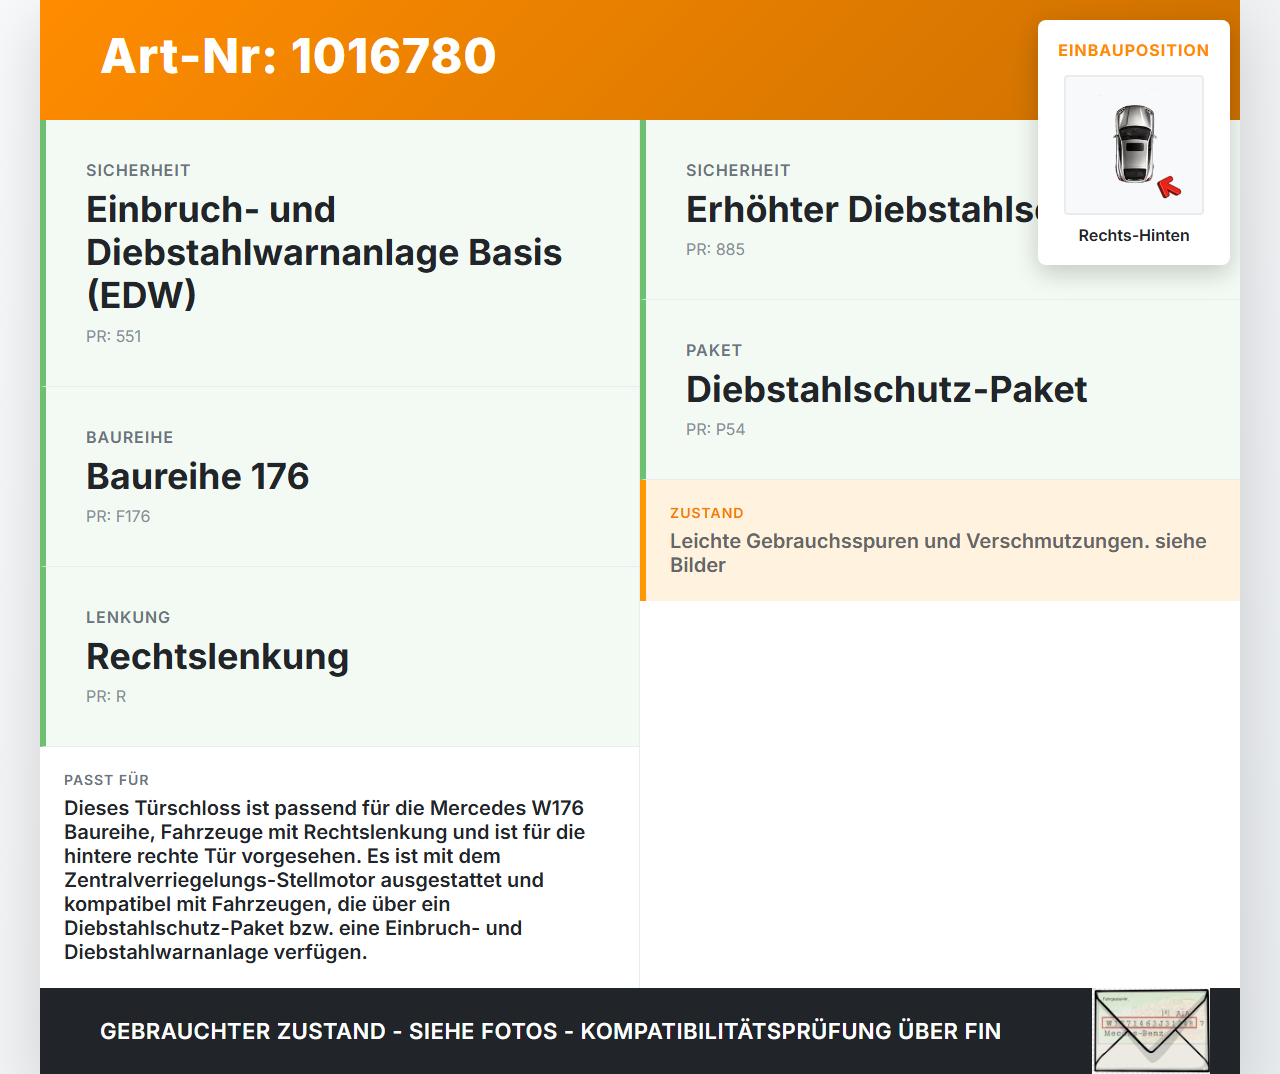Select the red arrow marking the rear-right position
Viewport: 1280px width, 1074px height.
click(x=1169, y=186)
